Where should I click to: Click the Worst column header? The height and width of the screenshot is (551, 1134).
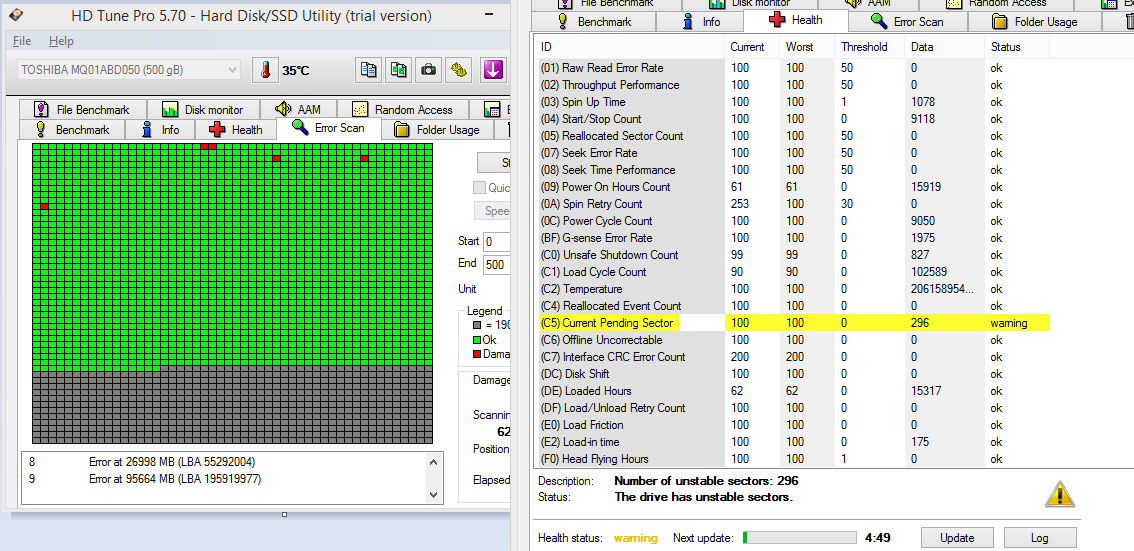[x=807, y=47]
